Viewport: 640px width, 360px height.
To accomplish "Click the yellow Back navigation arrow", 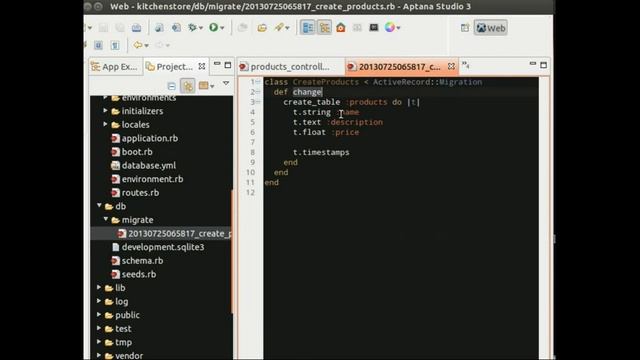I will 138,45.
